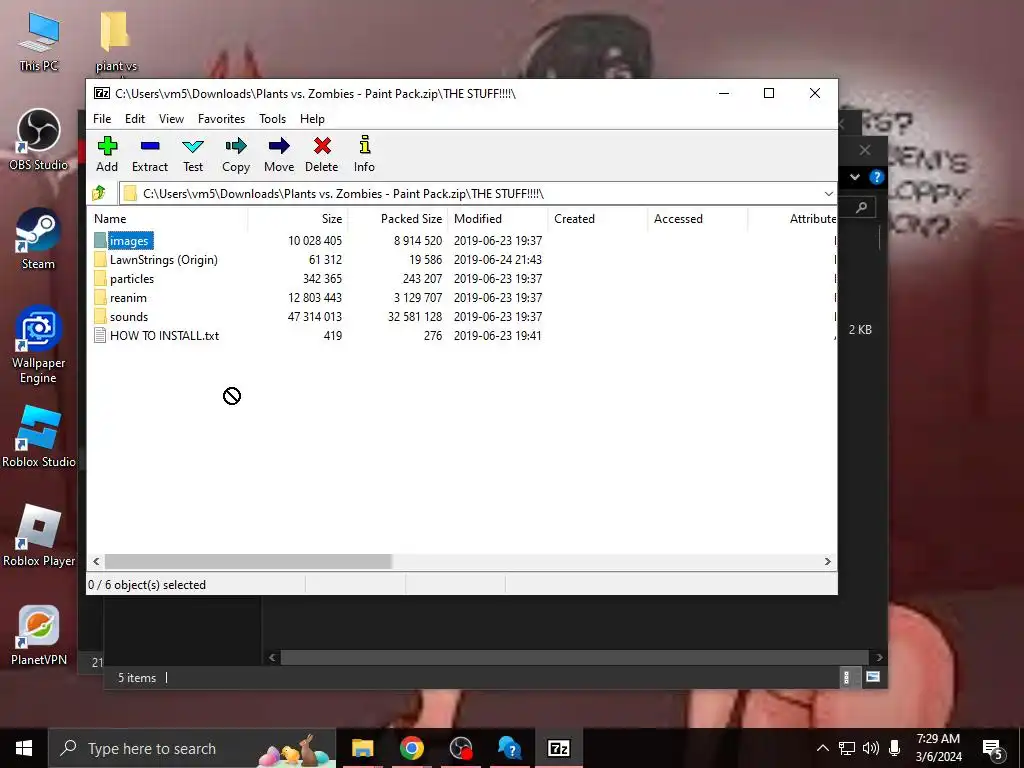Select the particles folder
Viewport: 1024px width, 768px height.
click(x=131, y=279)
